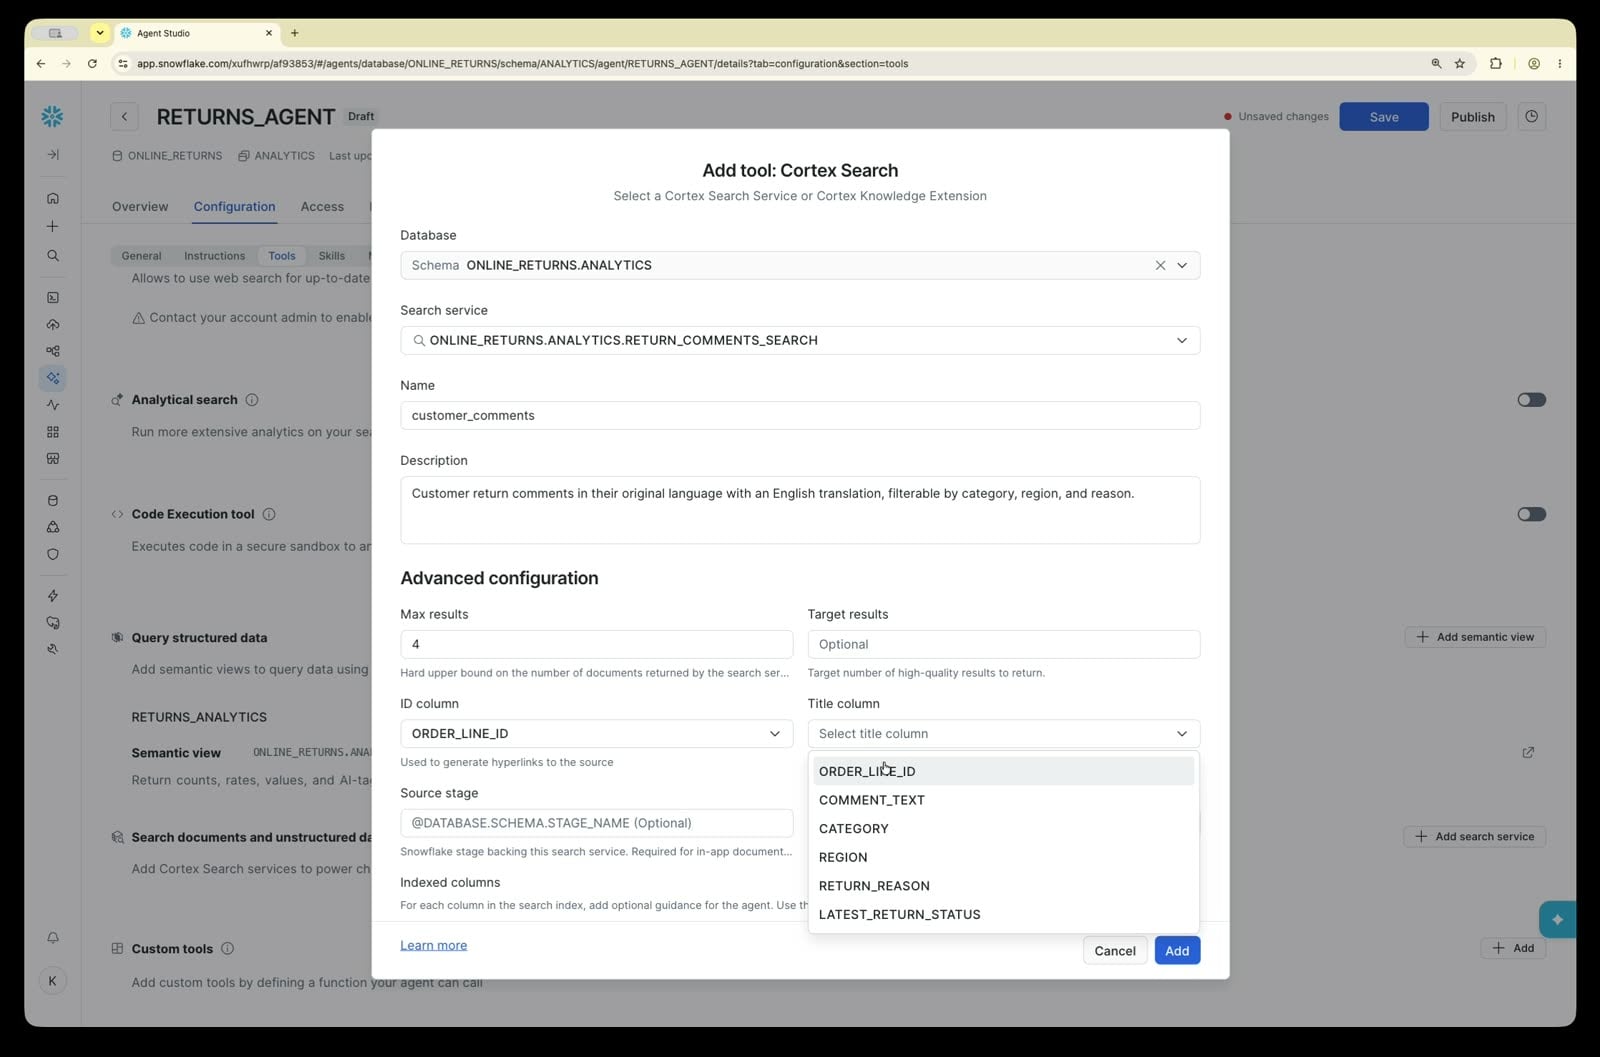Open the sidebar Search magnifier icon

(x=53, y=256)
